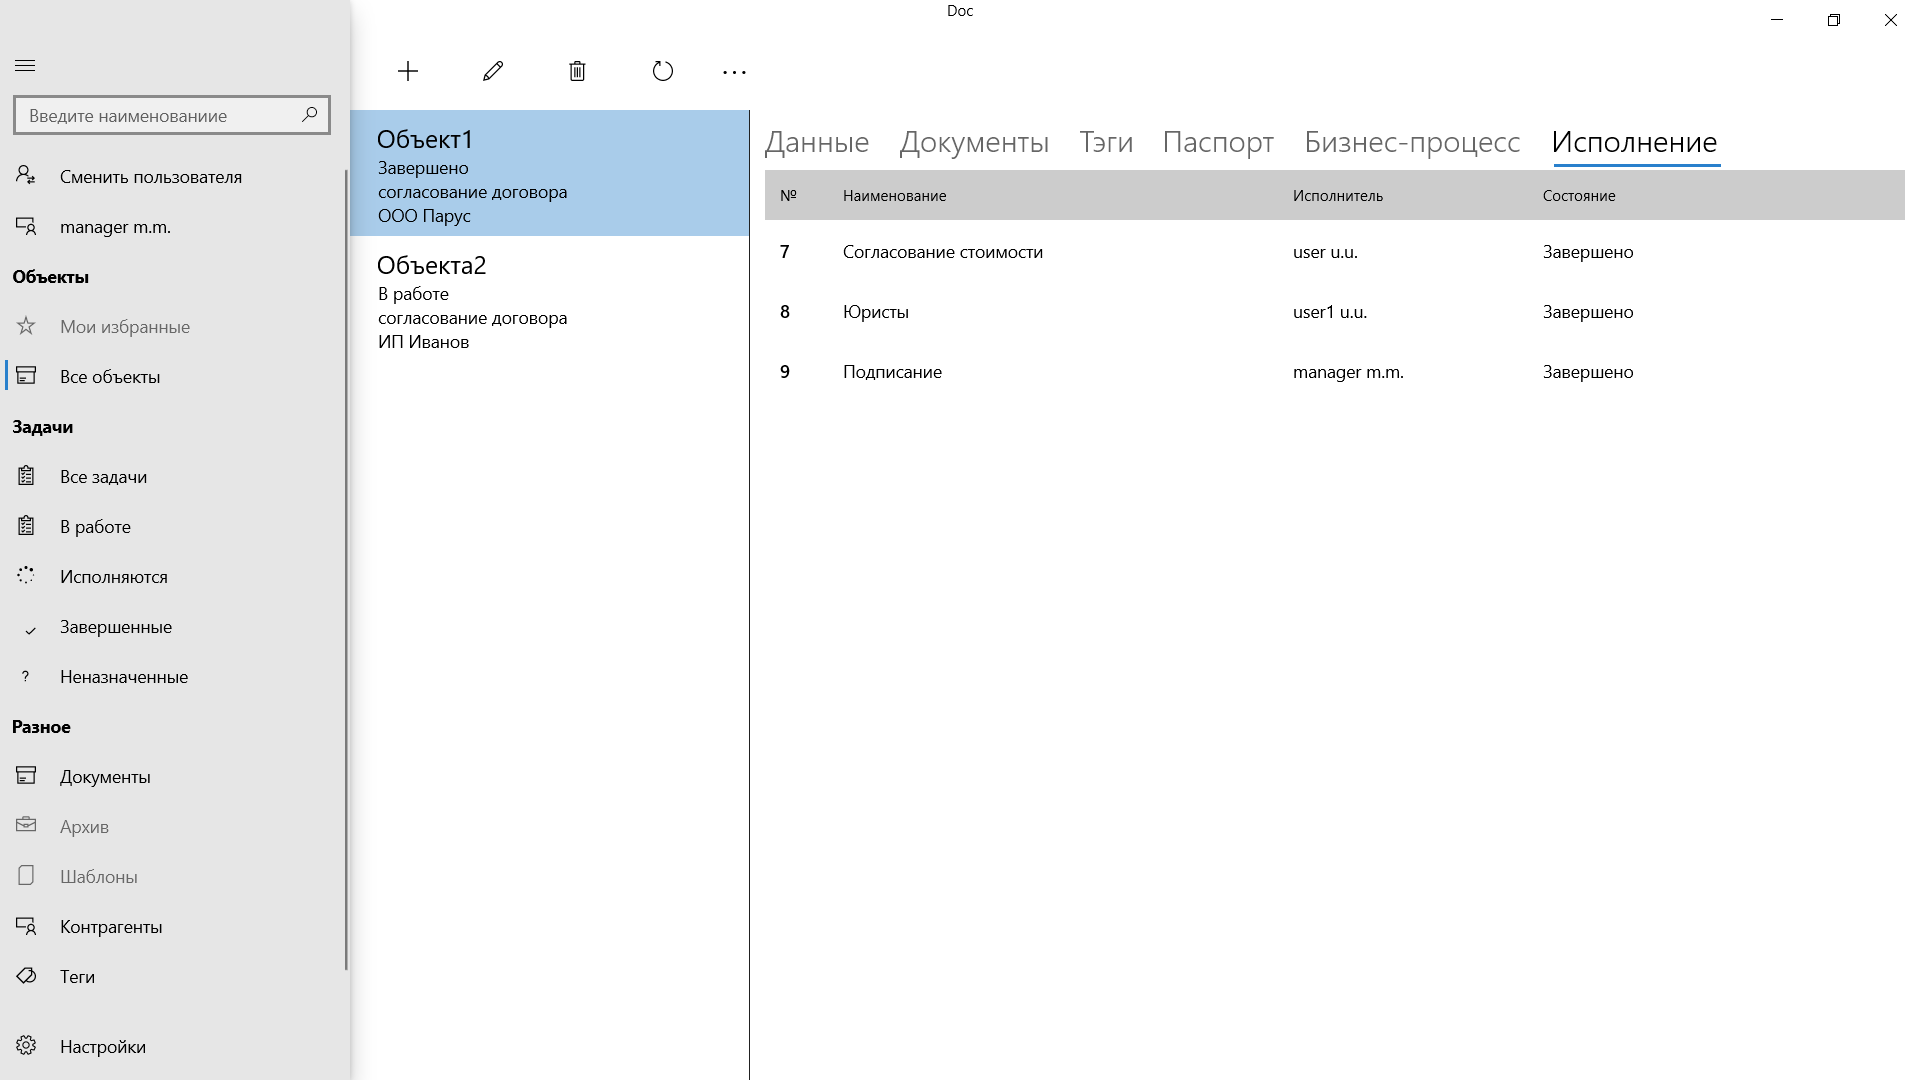Select Теги using the tag icon

point(26,976)
